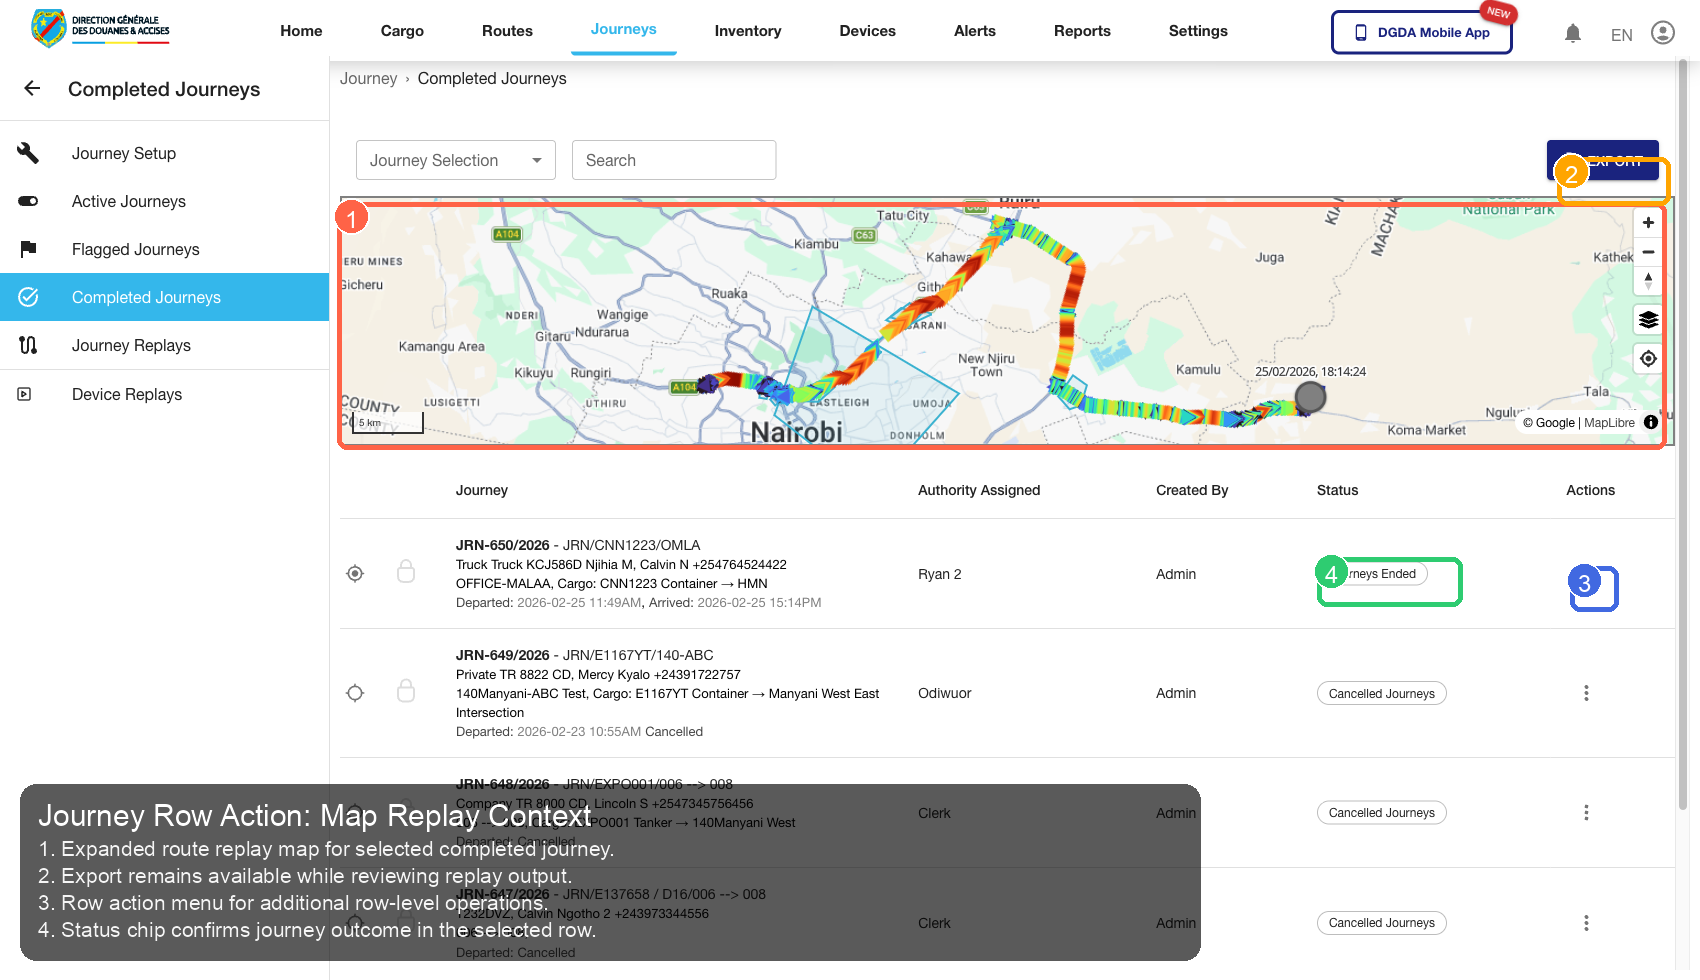Image resolution: width=1700 pixels, height=980 pixels.
Task: Click into the Search field
Action: 673,160
